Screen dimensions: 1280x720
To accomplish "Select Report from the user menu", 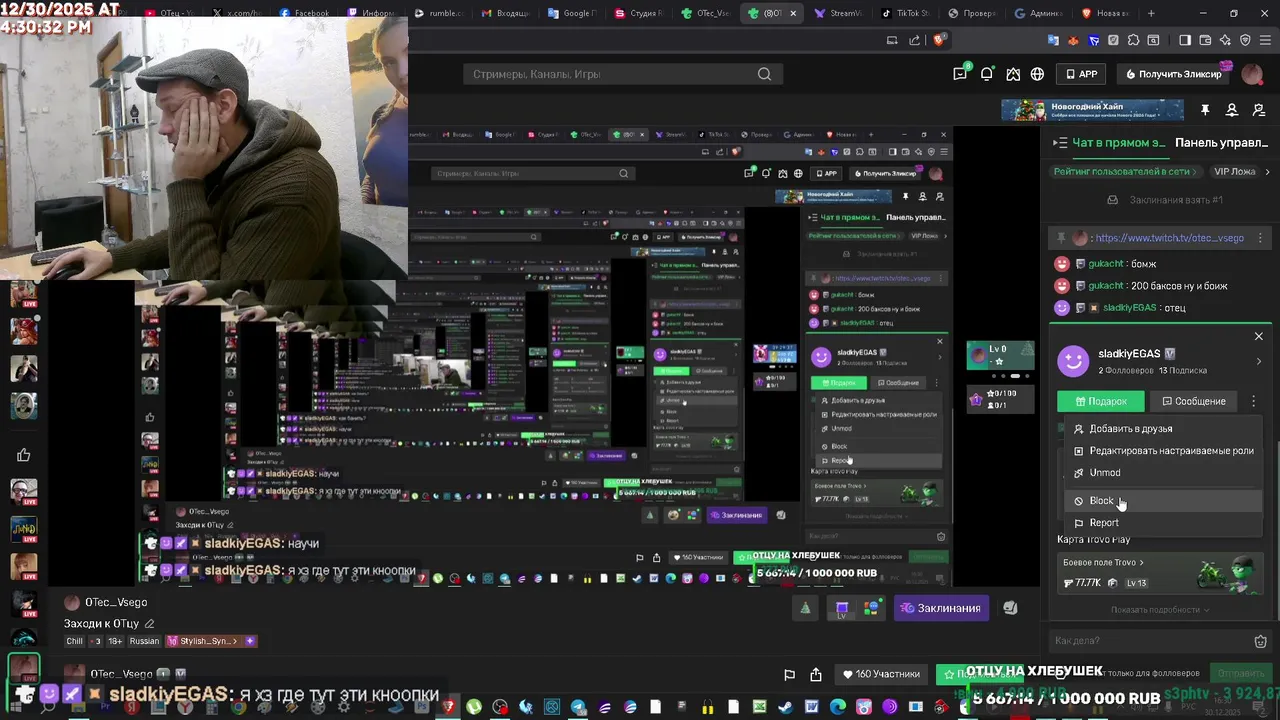I will 1165,523.
